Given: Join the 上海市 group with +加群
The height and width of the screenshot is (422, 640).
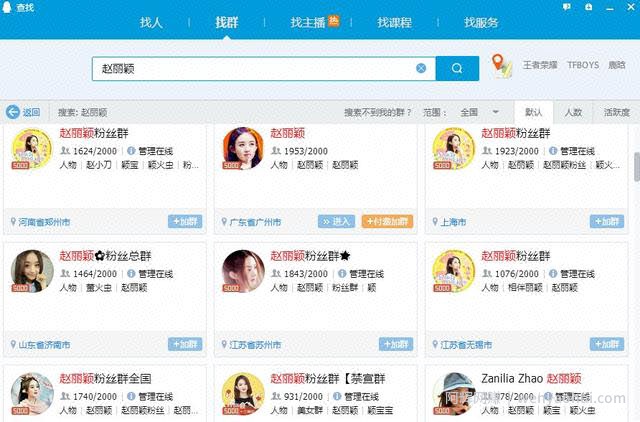Looking at the screenshot, I should [x=607, y=222].
